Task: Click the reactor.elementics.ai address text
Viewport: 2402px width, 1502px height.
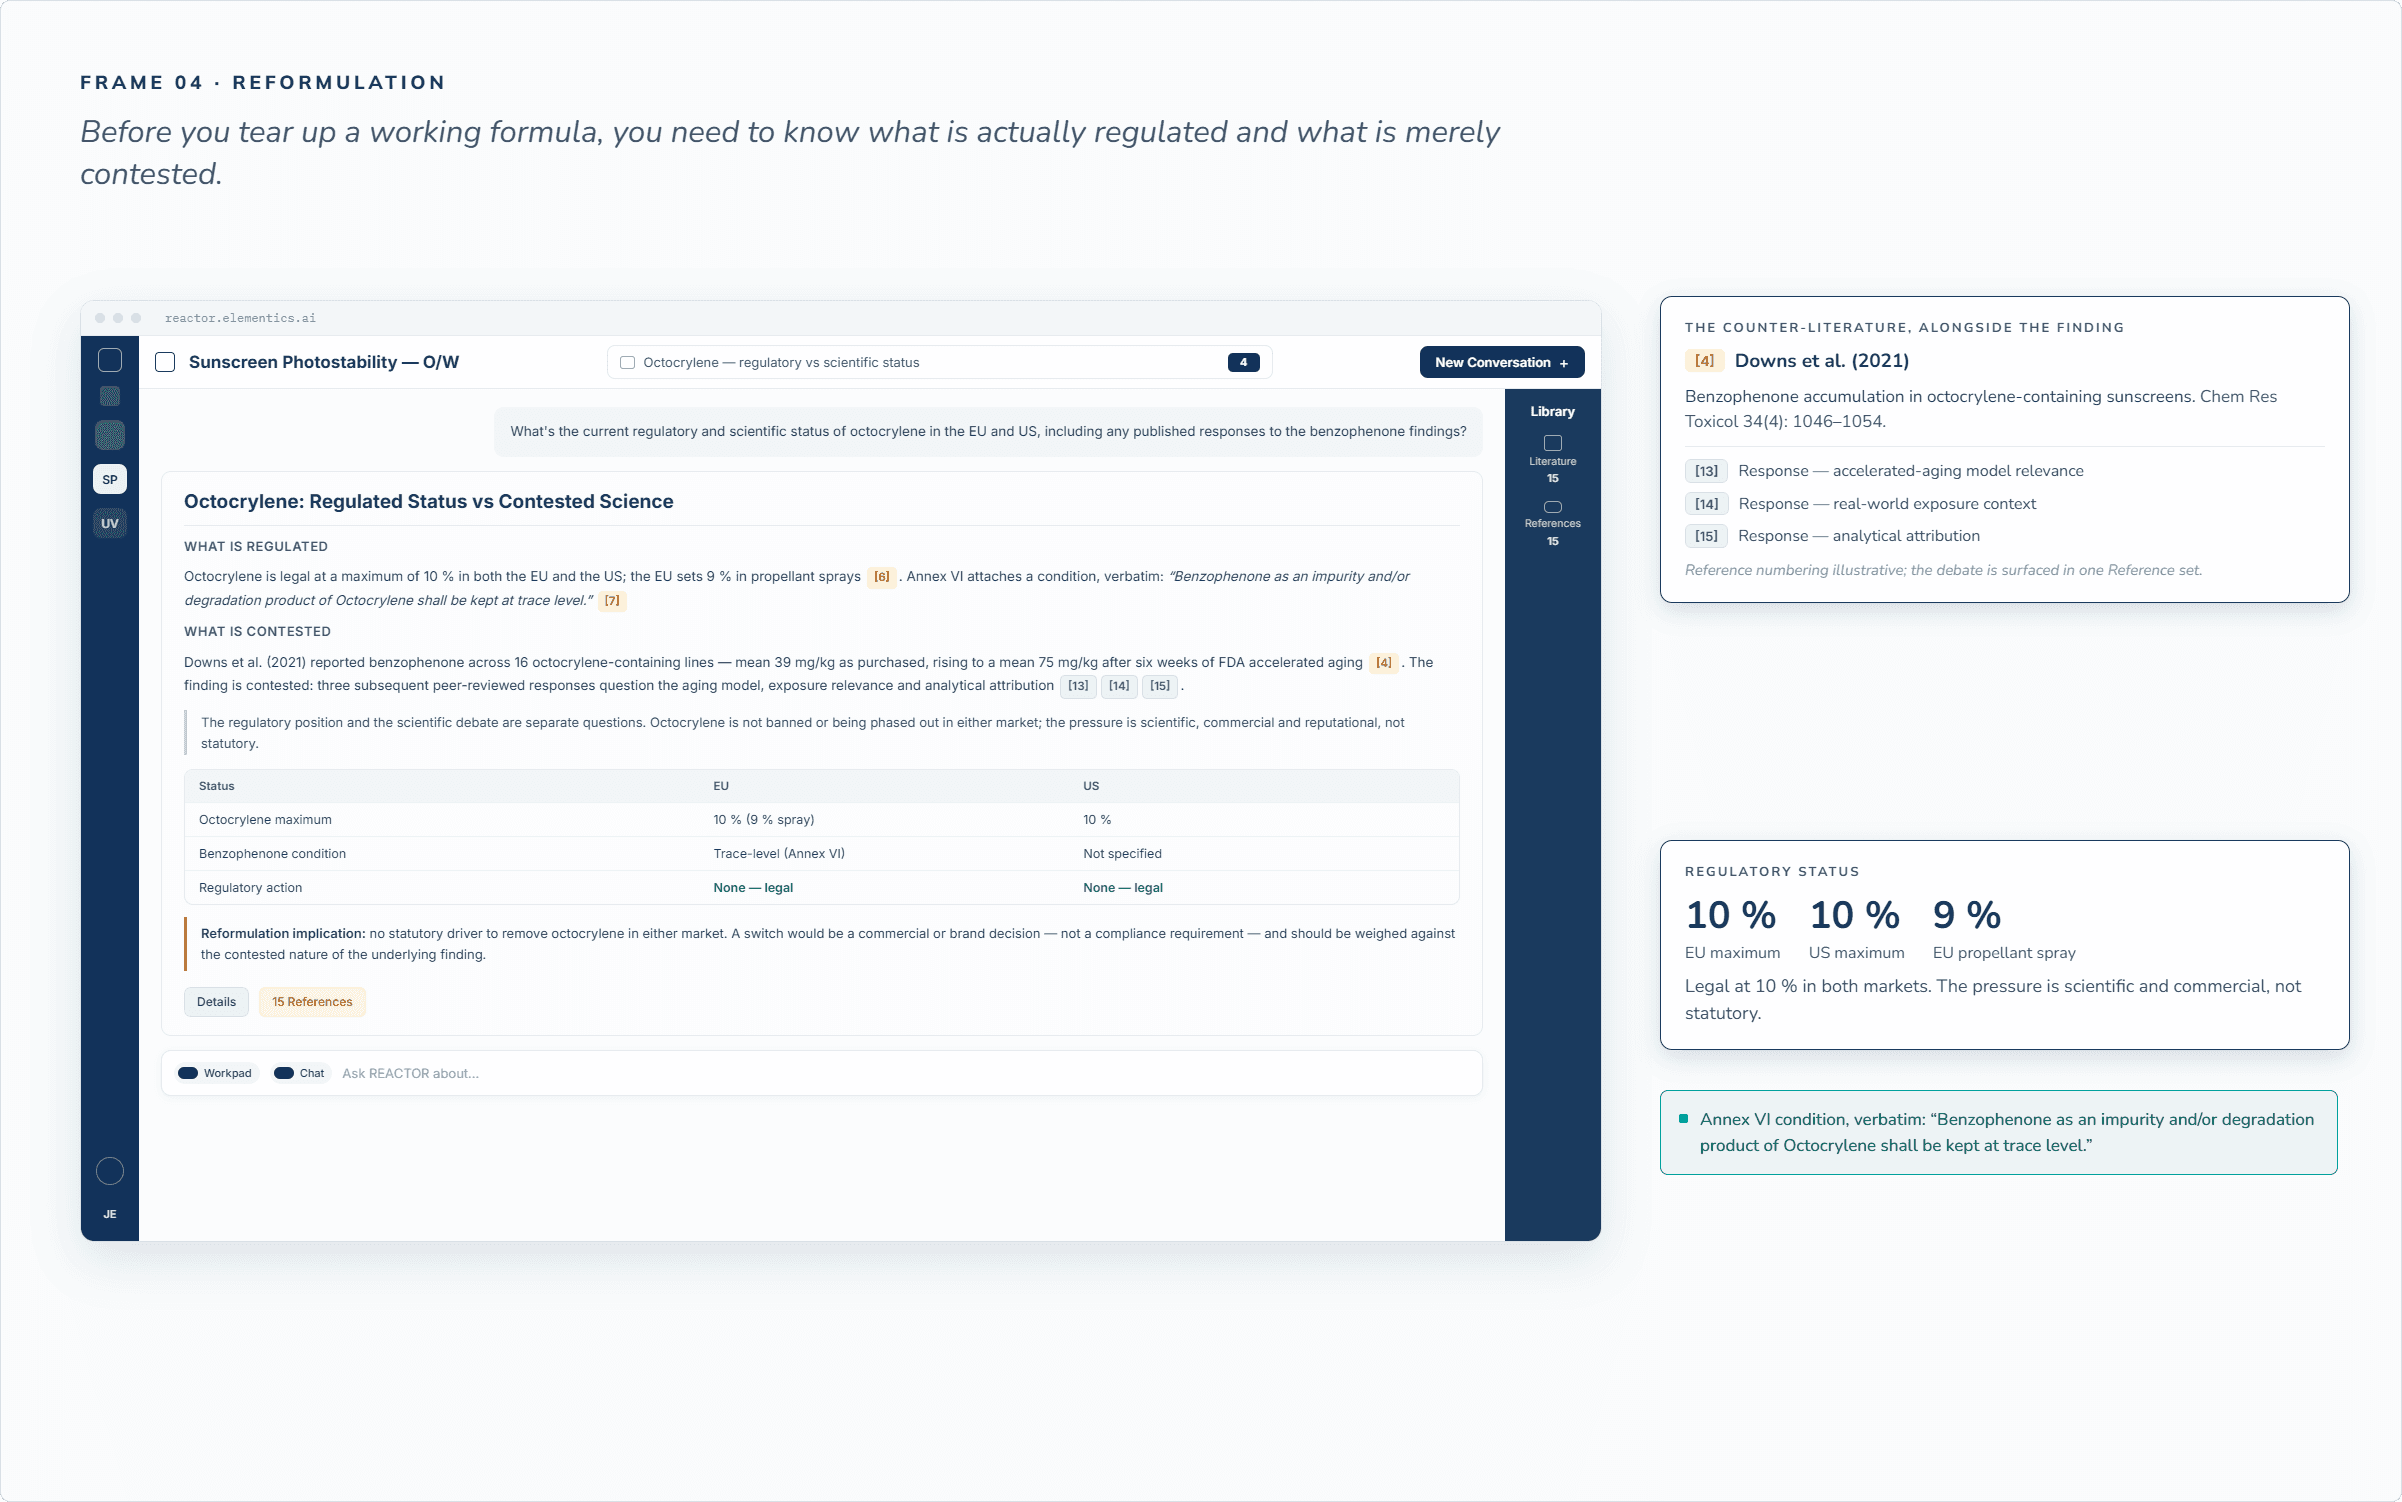Action: point(240,318)
